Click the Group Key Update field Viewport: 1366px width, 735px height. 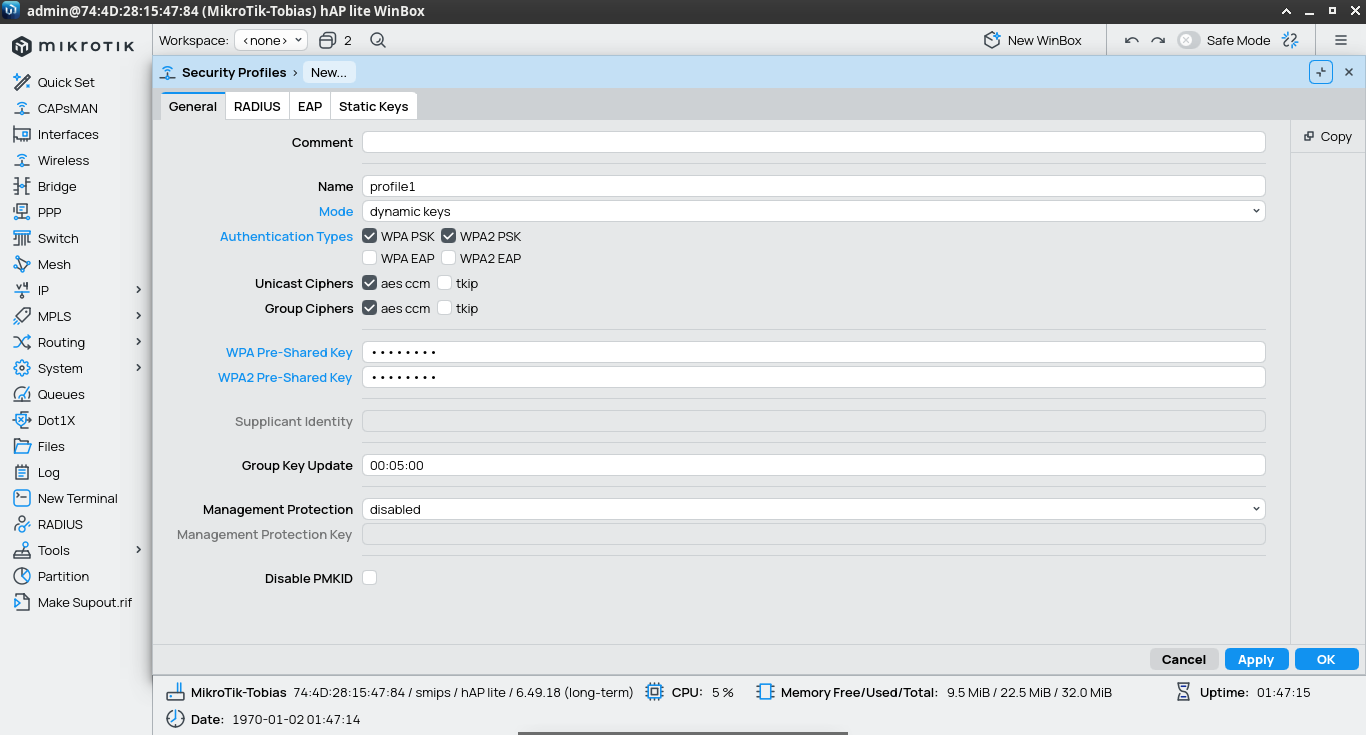[813, 466]
